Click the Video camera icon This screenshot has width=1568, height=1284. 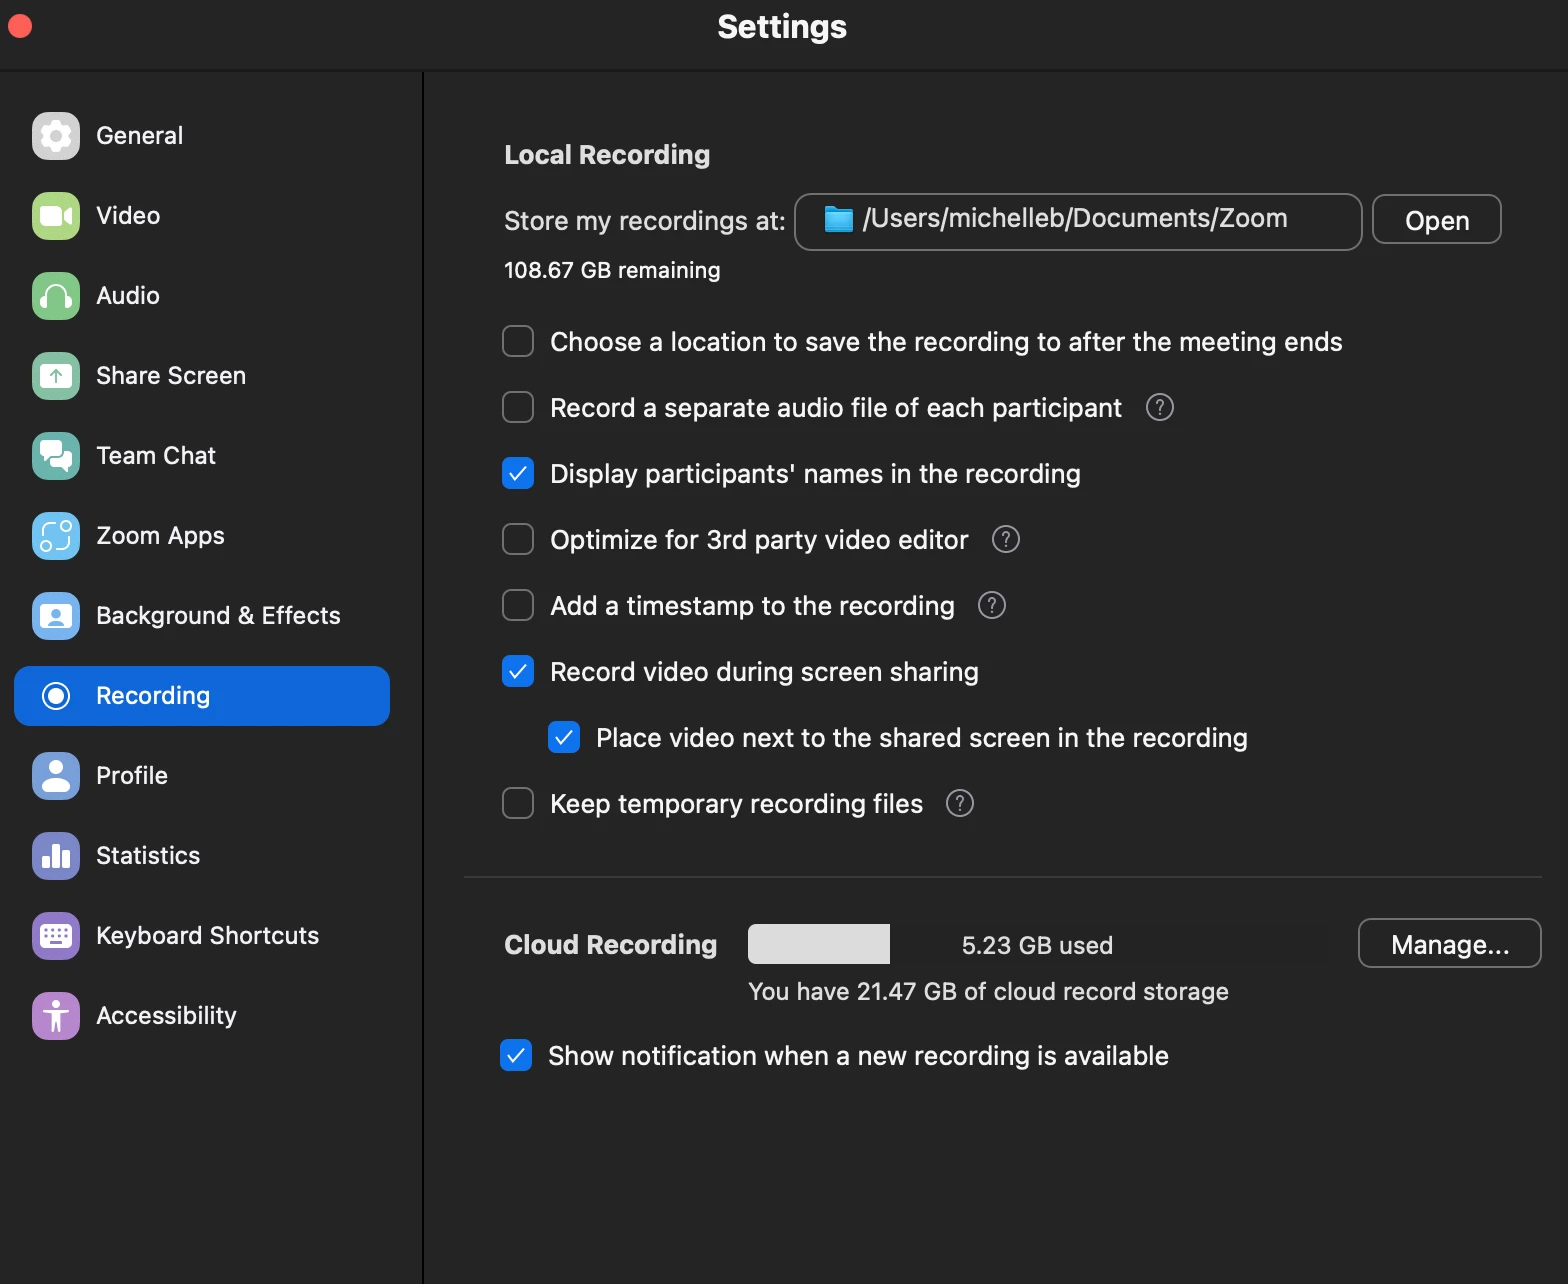[56, 216]
